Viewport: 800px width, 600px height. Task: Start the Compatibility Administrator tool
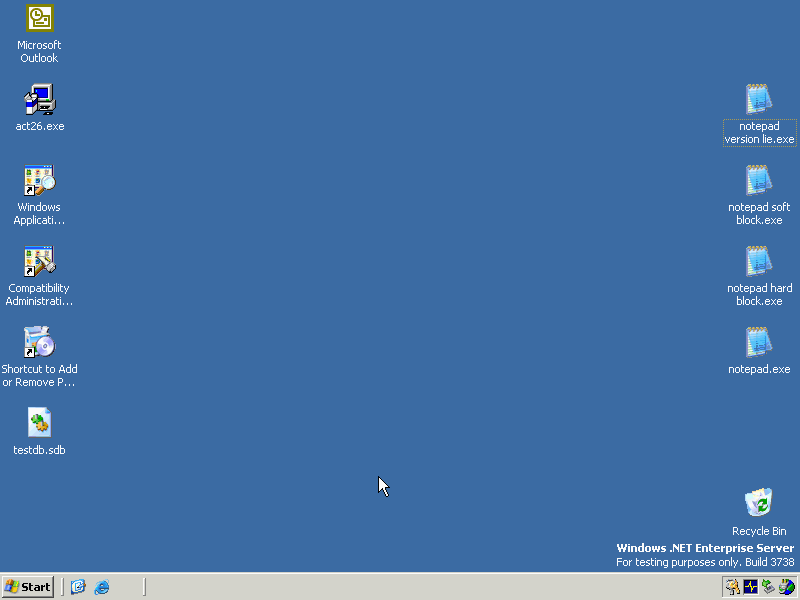click(39, 262)
